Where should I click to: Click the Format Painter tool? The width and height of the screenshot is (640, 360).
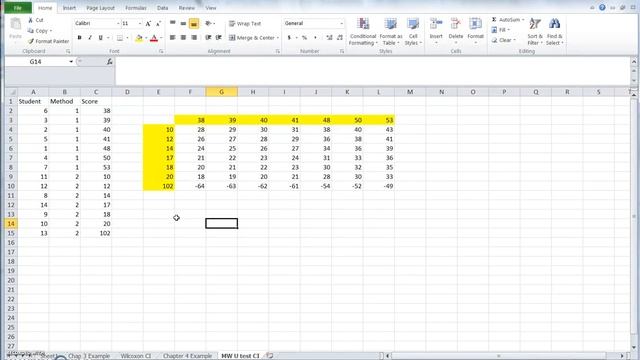pyautogui.click(x=49, y=41)
